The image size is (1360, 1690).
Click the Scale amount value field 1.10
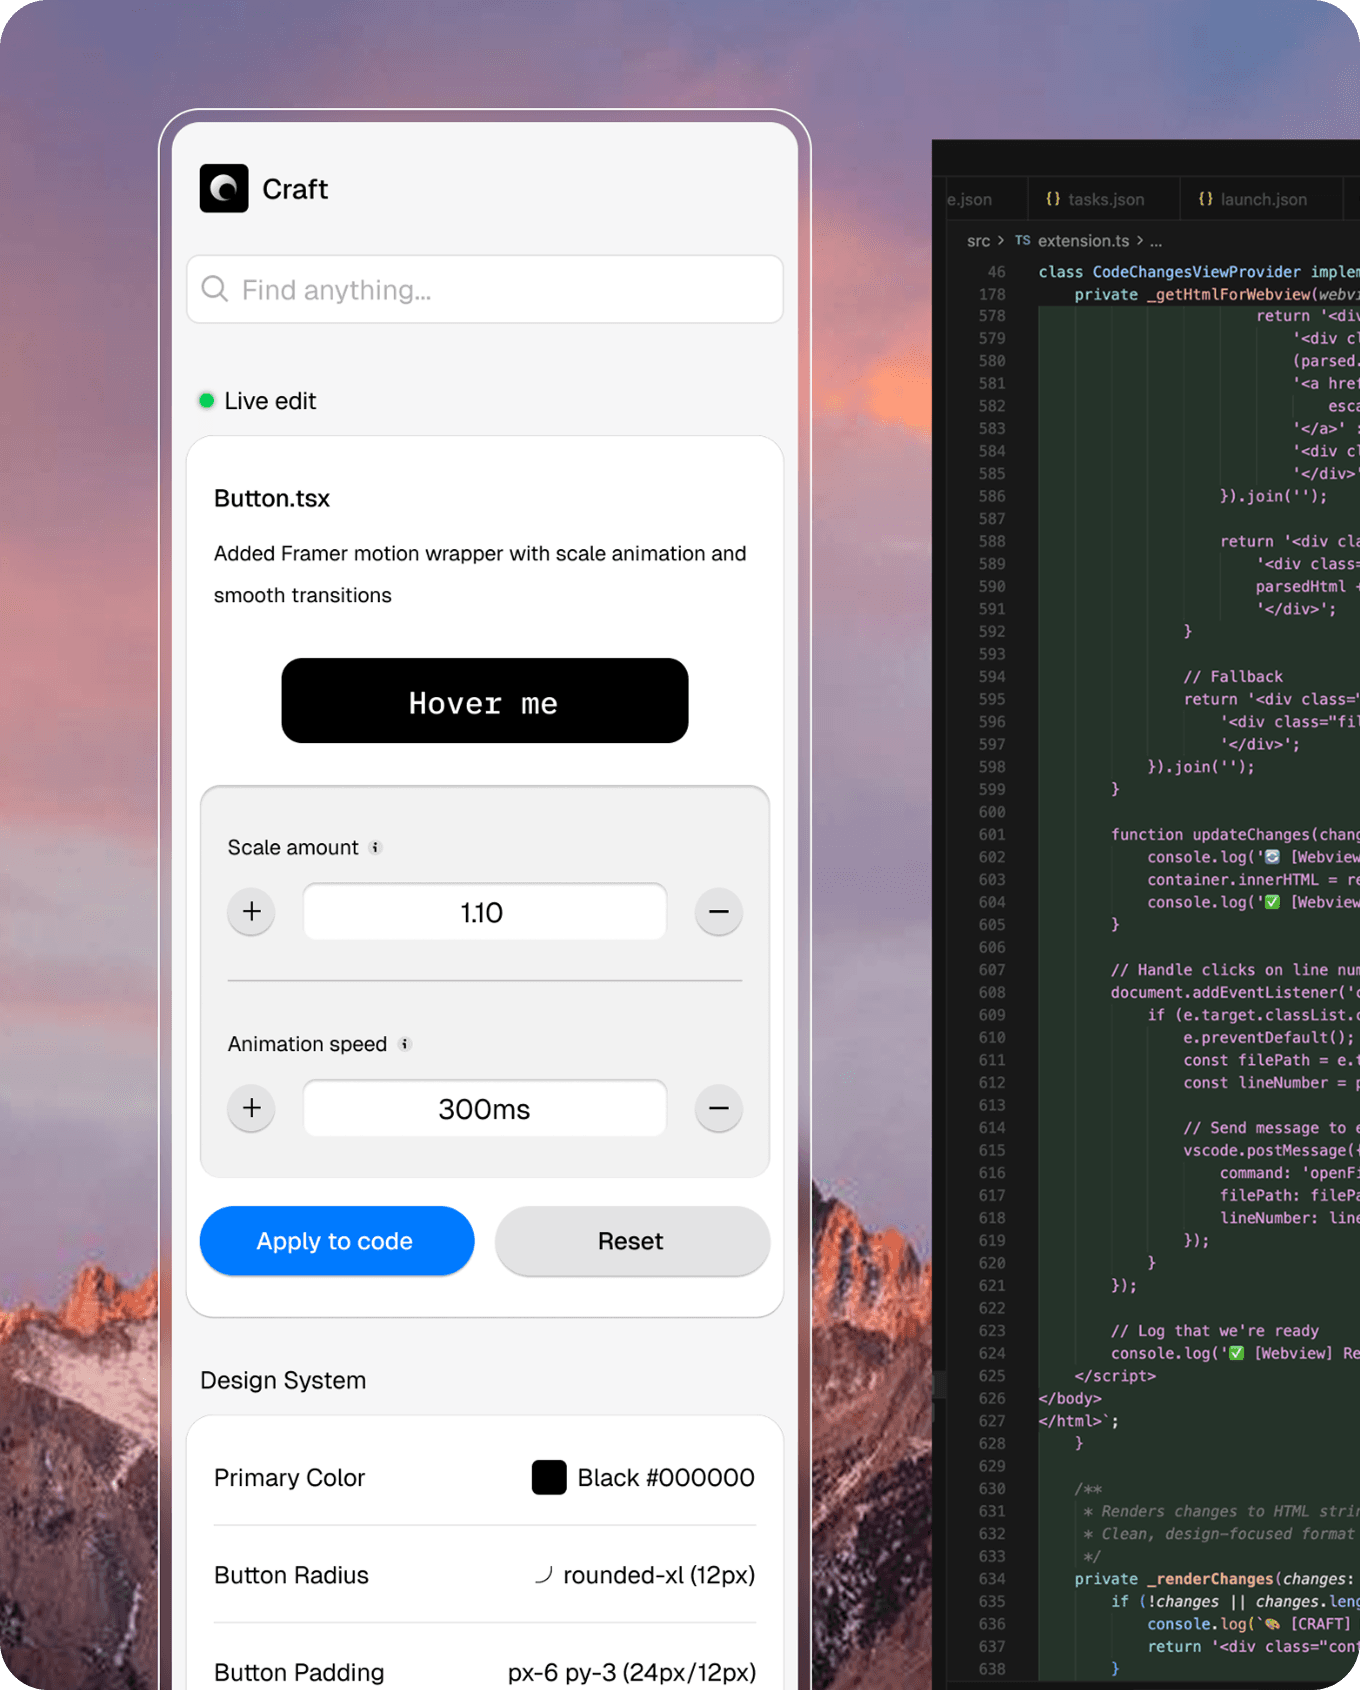[x=485, y=912]
